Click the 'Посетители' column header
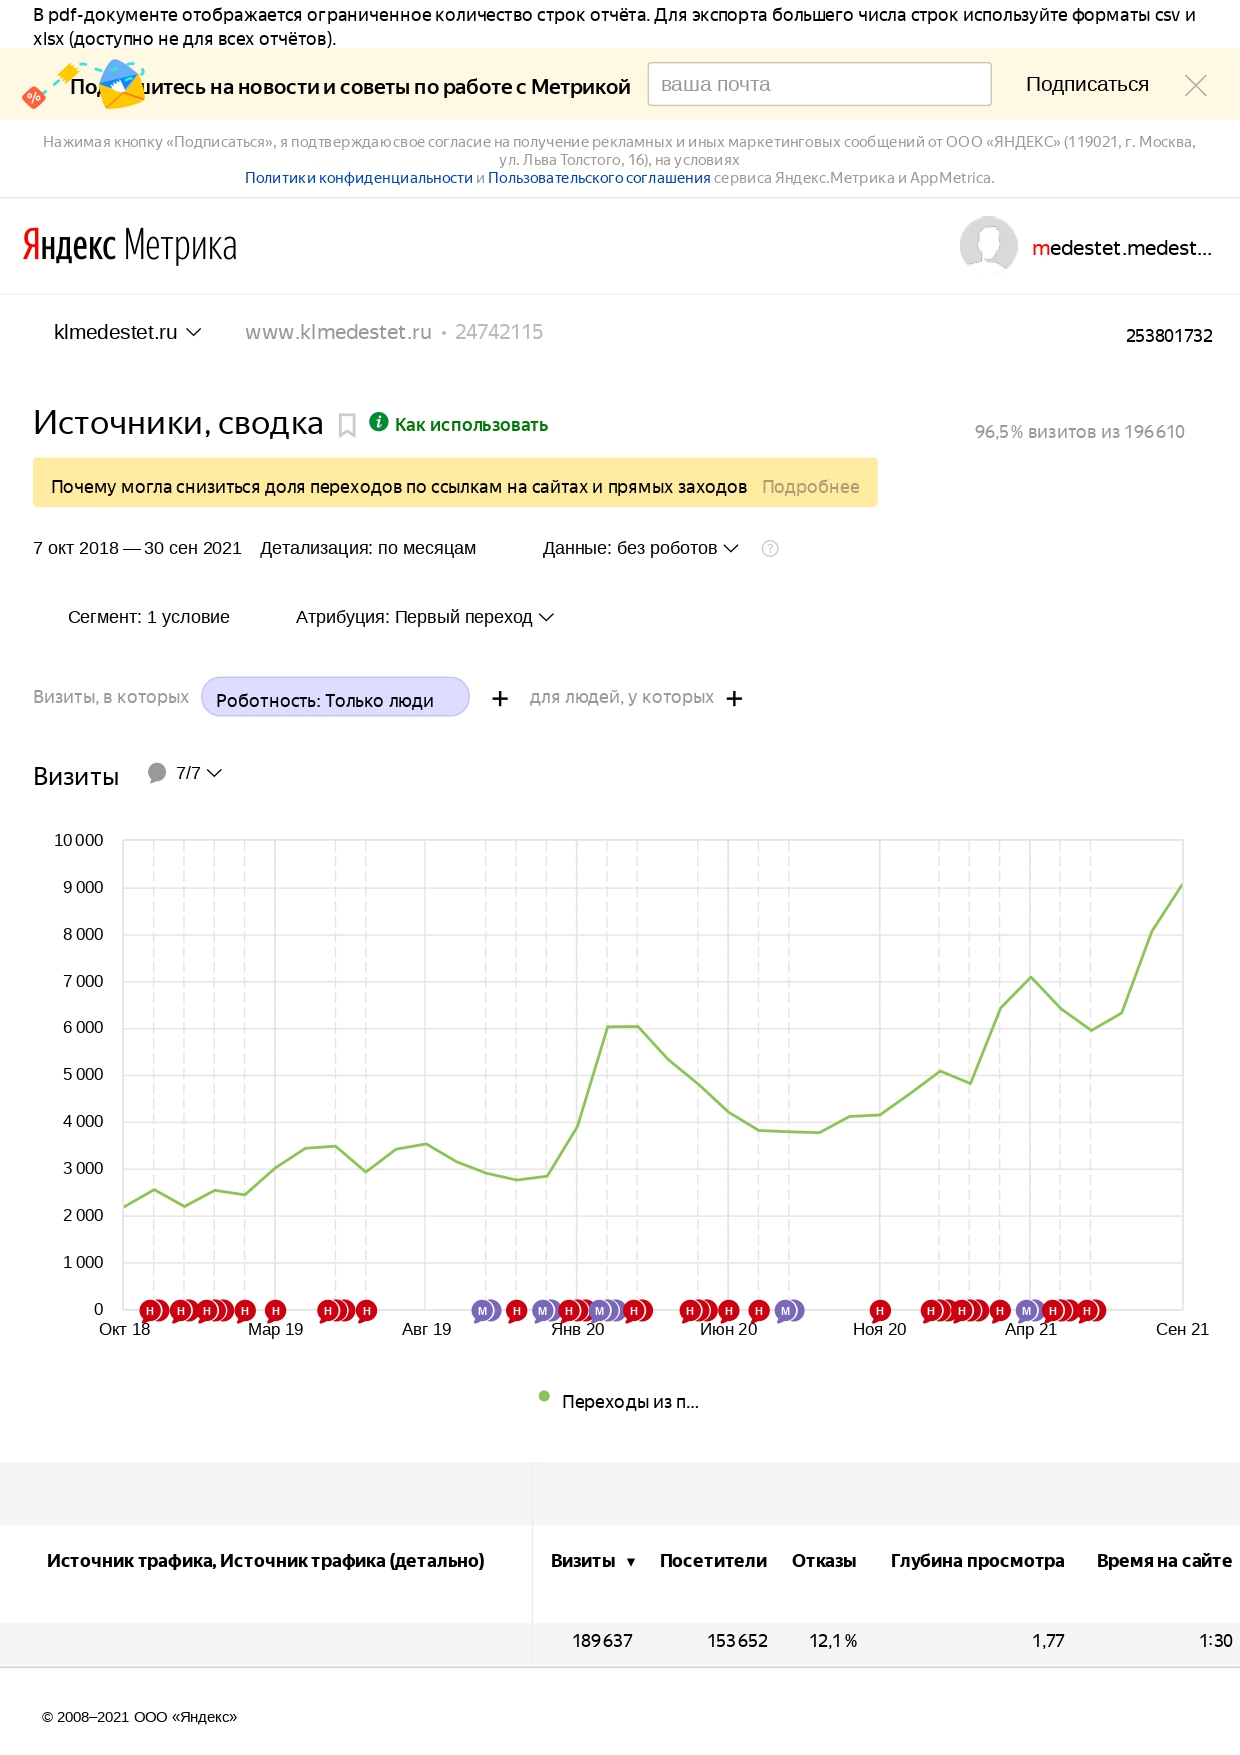 tap(713, 1561)
